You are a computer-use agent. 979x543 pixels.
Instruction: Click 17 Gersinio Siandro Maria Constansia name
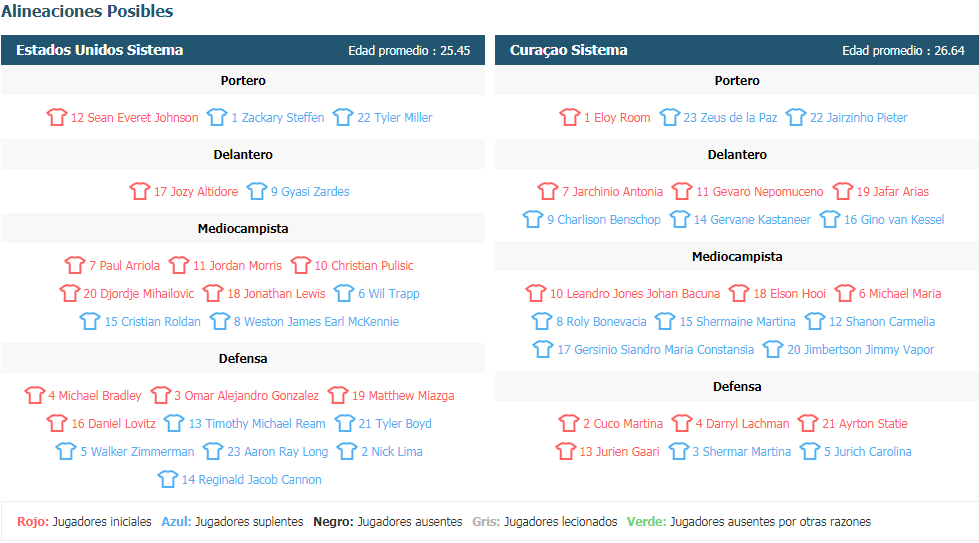click(x=656, y=350)
